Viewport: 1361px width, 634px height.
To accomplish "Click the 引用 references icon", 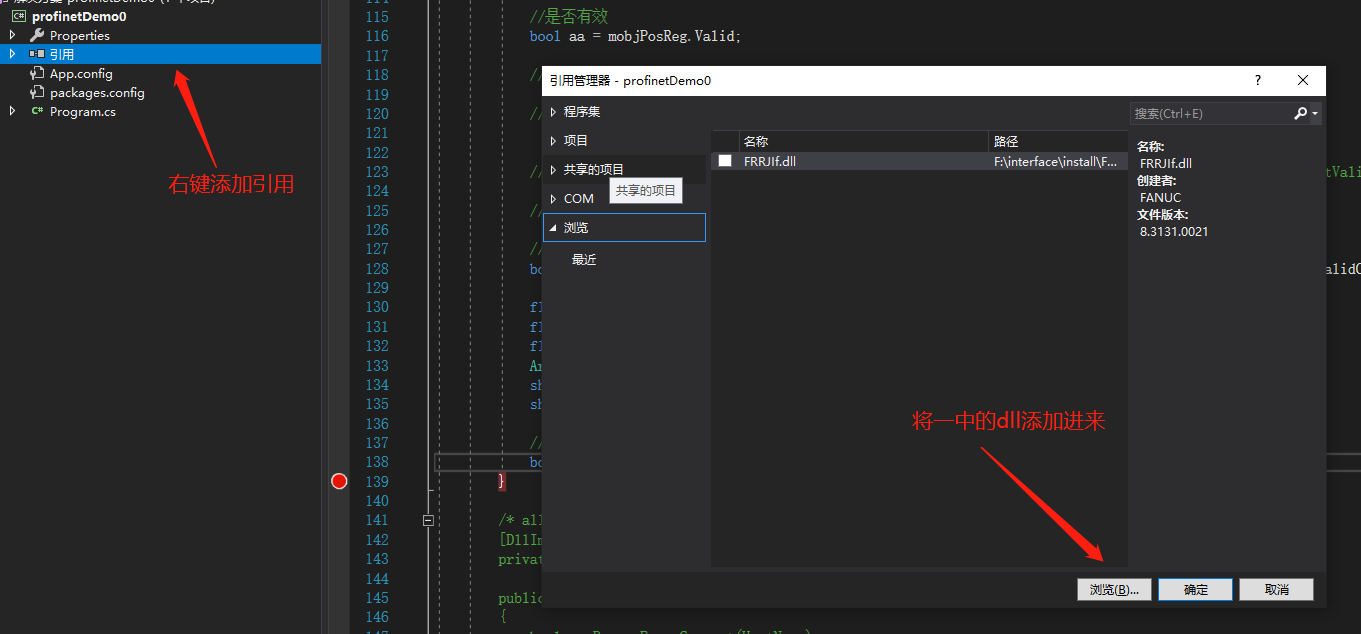I will click(37, 54).
